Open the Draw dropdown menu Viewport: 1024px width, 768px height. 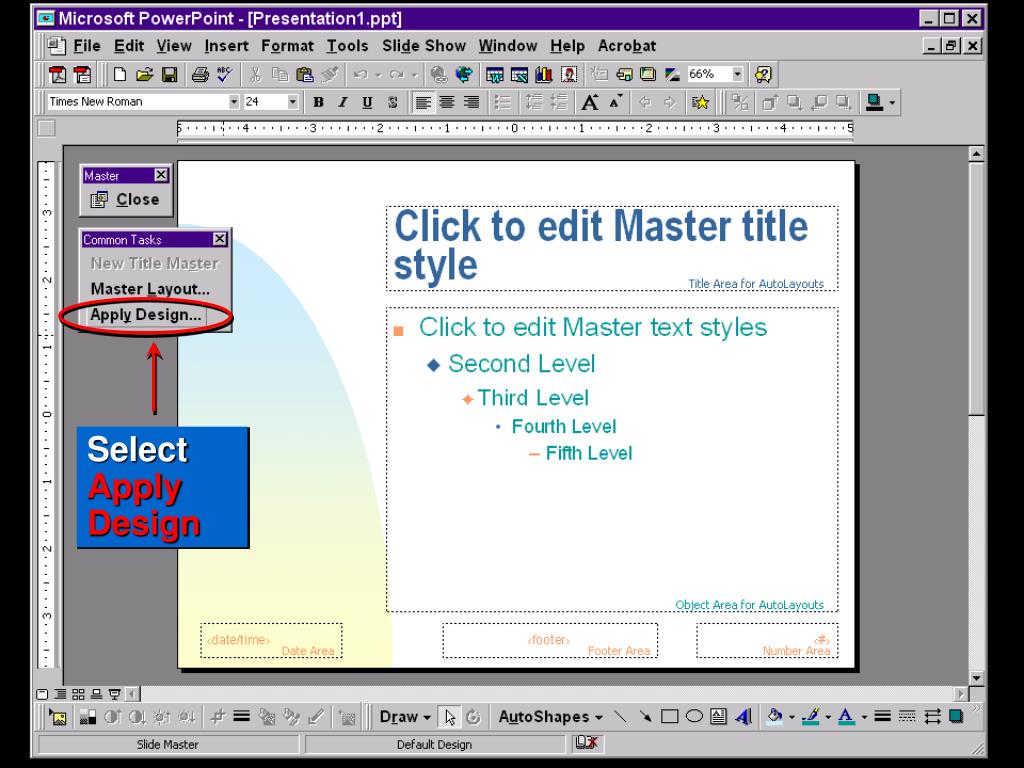(405, 717)
